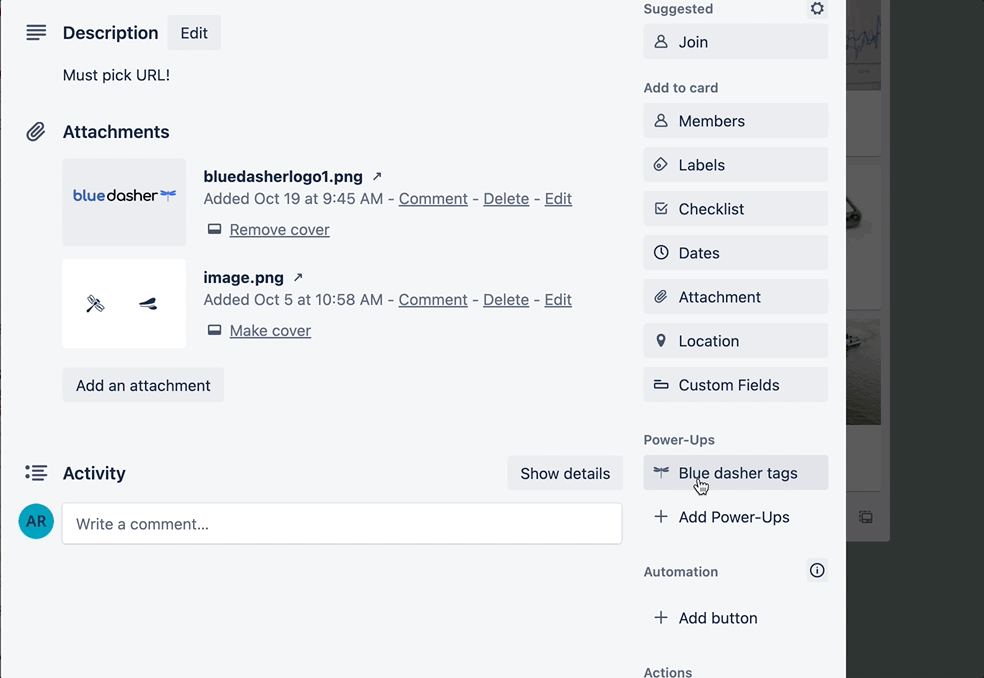Make image.png the card cover
Screen dimensions: 984x678
tap(270, 330)
